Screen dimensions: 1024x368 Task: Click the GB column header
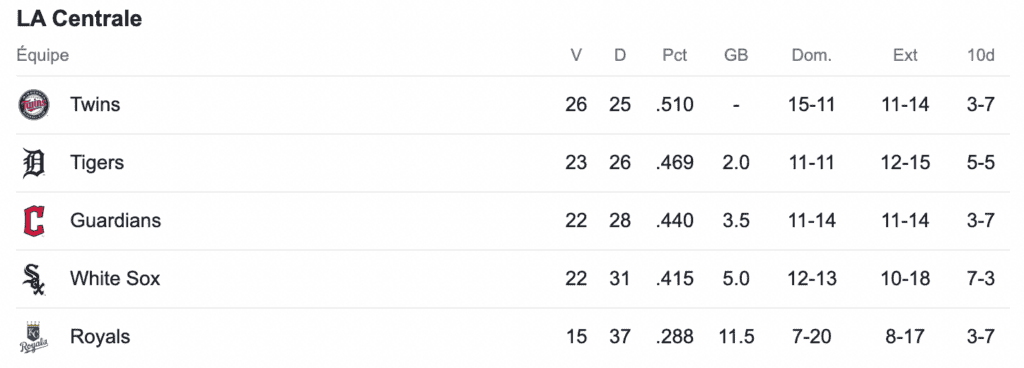coord(736,55)
